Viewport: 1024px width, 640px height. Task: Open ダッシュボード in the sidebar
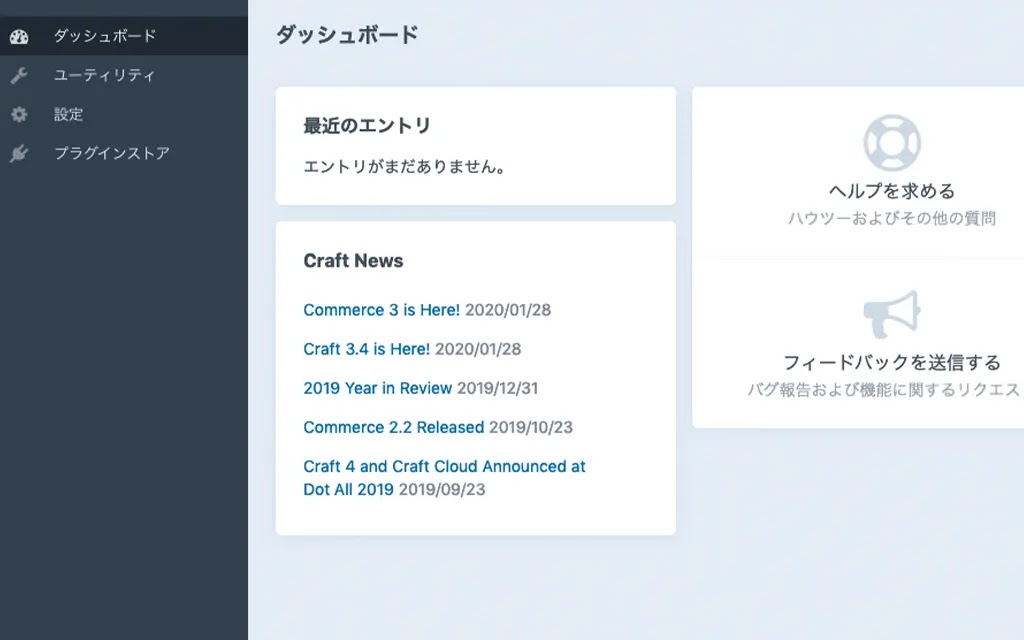(124, 35)
